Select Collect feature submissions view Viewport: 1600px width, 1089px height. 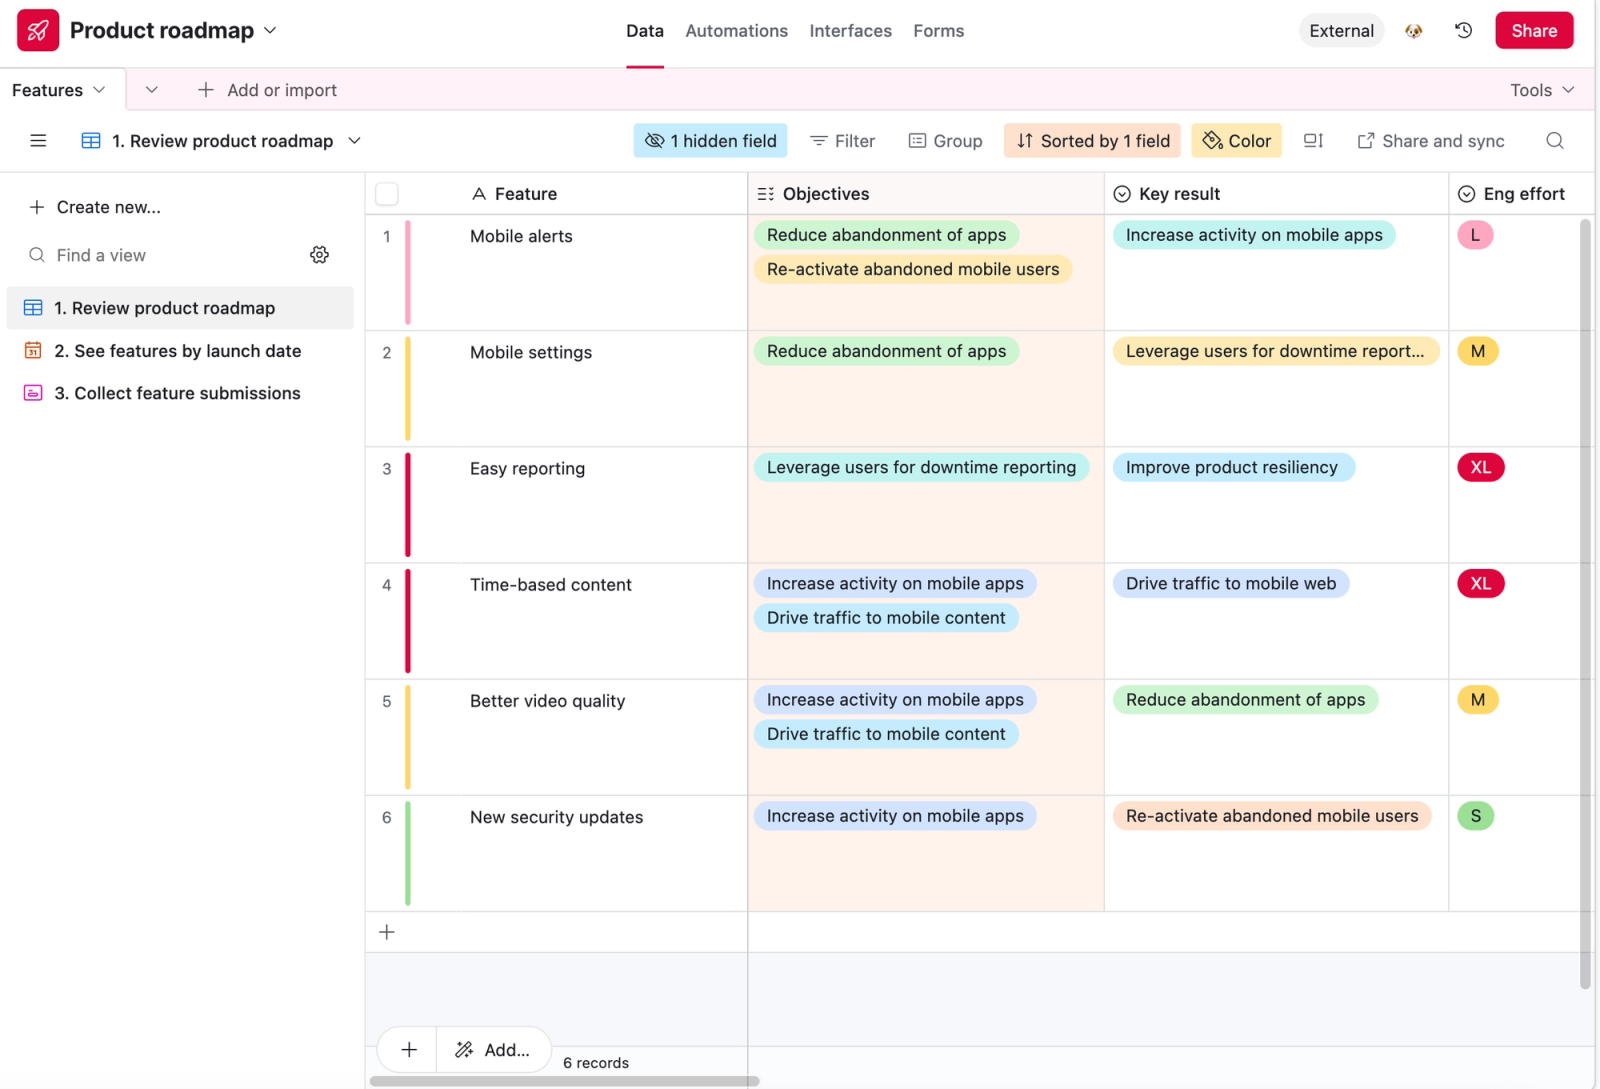coord(180,393)
